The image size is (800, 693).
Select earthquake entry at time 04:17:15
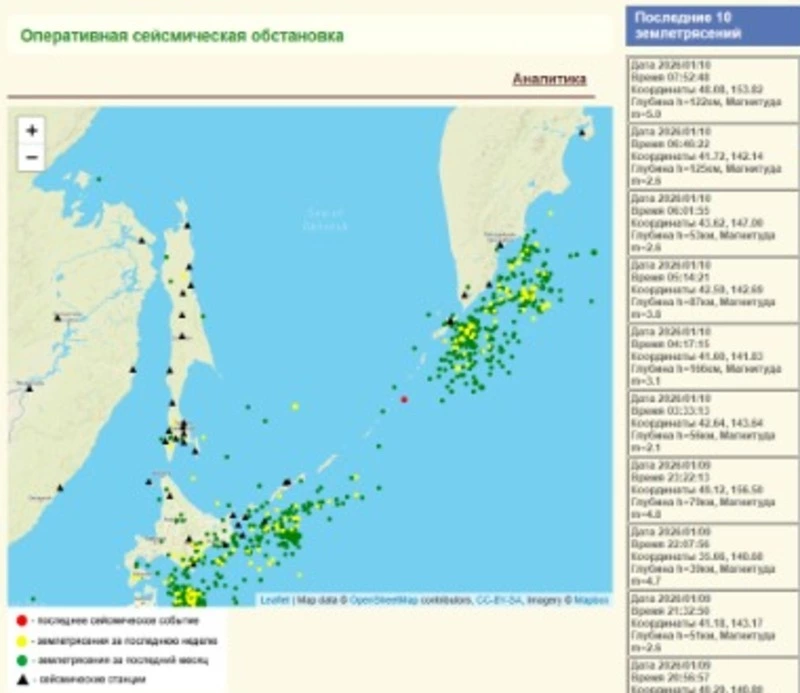[704, 355]
